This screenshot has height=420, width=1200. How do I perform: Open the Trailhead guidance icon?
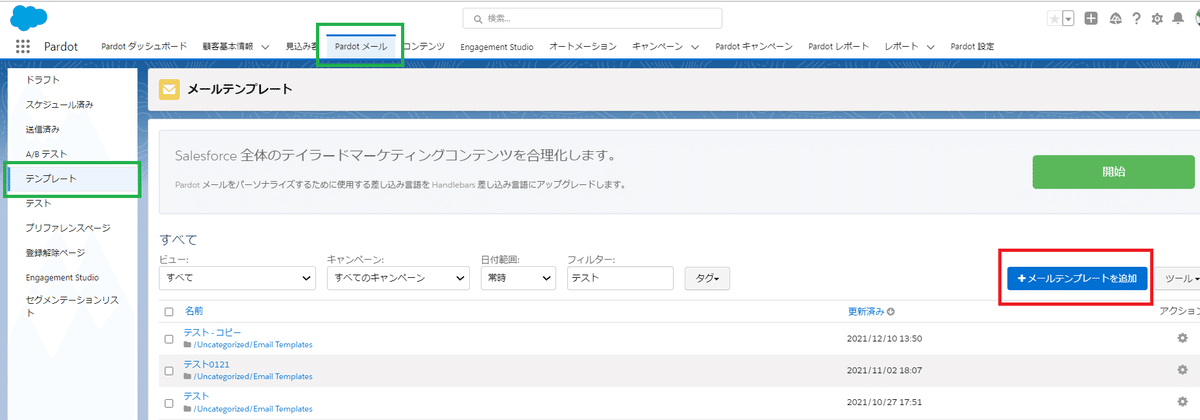pos(1114,19)
